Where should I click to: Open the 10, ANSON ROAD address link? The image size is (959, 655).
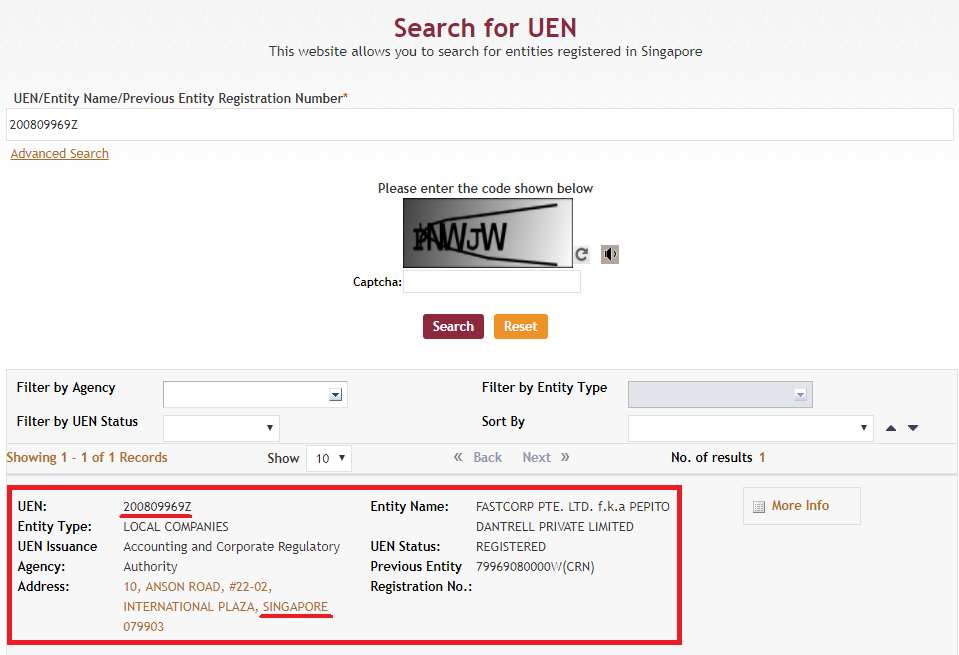coord(226,606)
